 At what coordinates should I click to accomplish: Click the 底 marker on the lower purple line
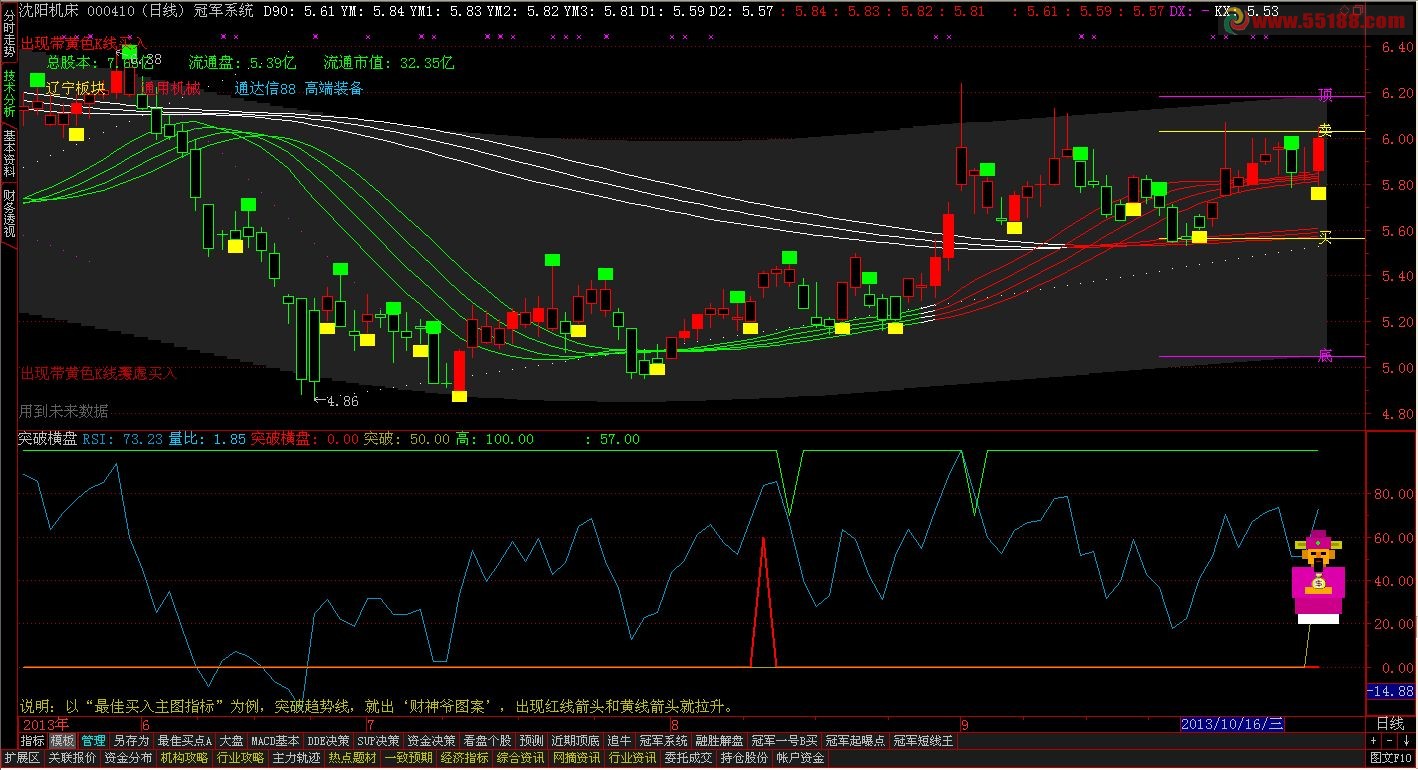1325,354
